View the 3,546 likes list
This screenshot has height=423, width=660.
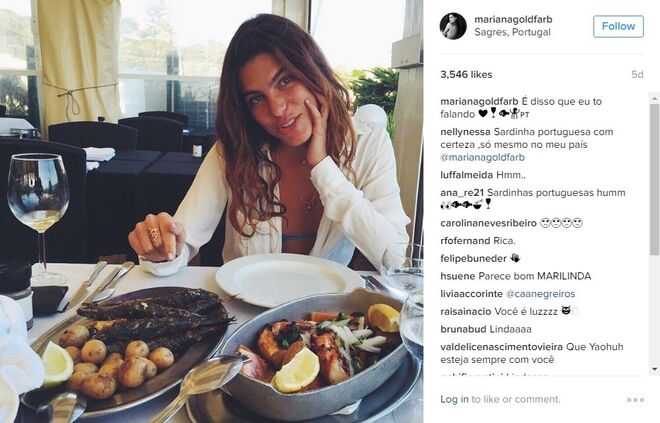[466, 74]
